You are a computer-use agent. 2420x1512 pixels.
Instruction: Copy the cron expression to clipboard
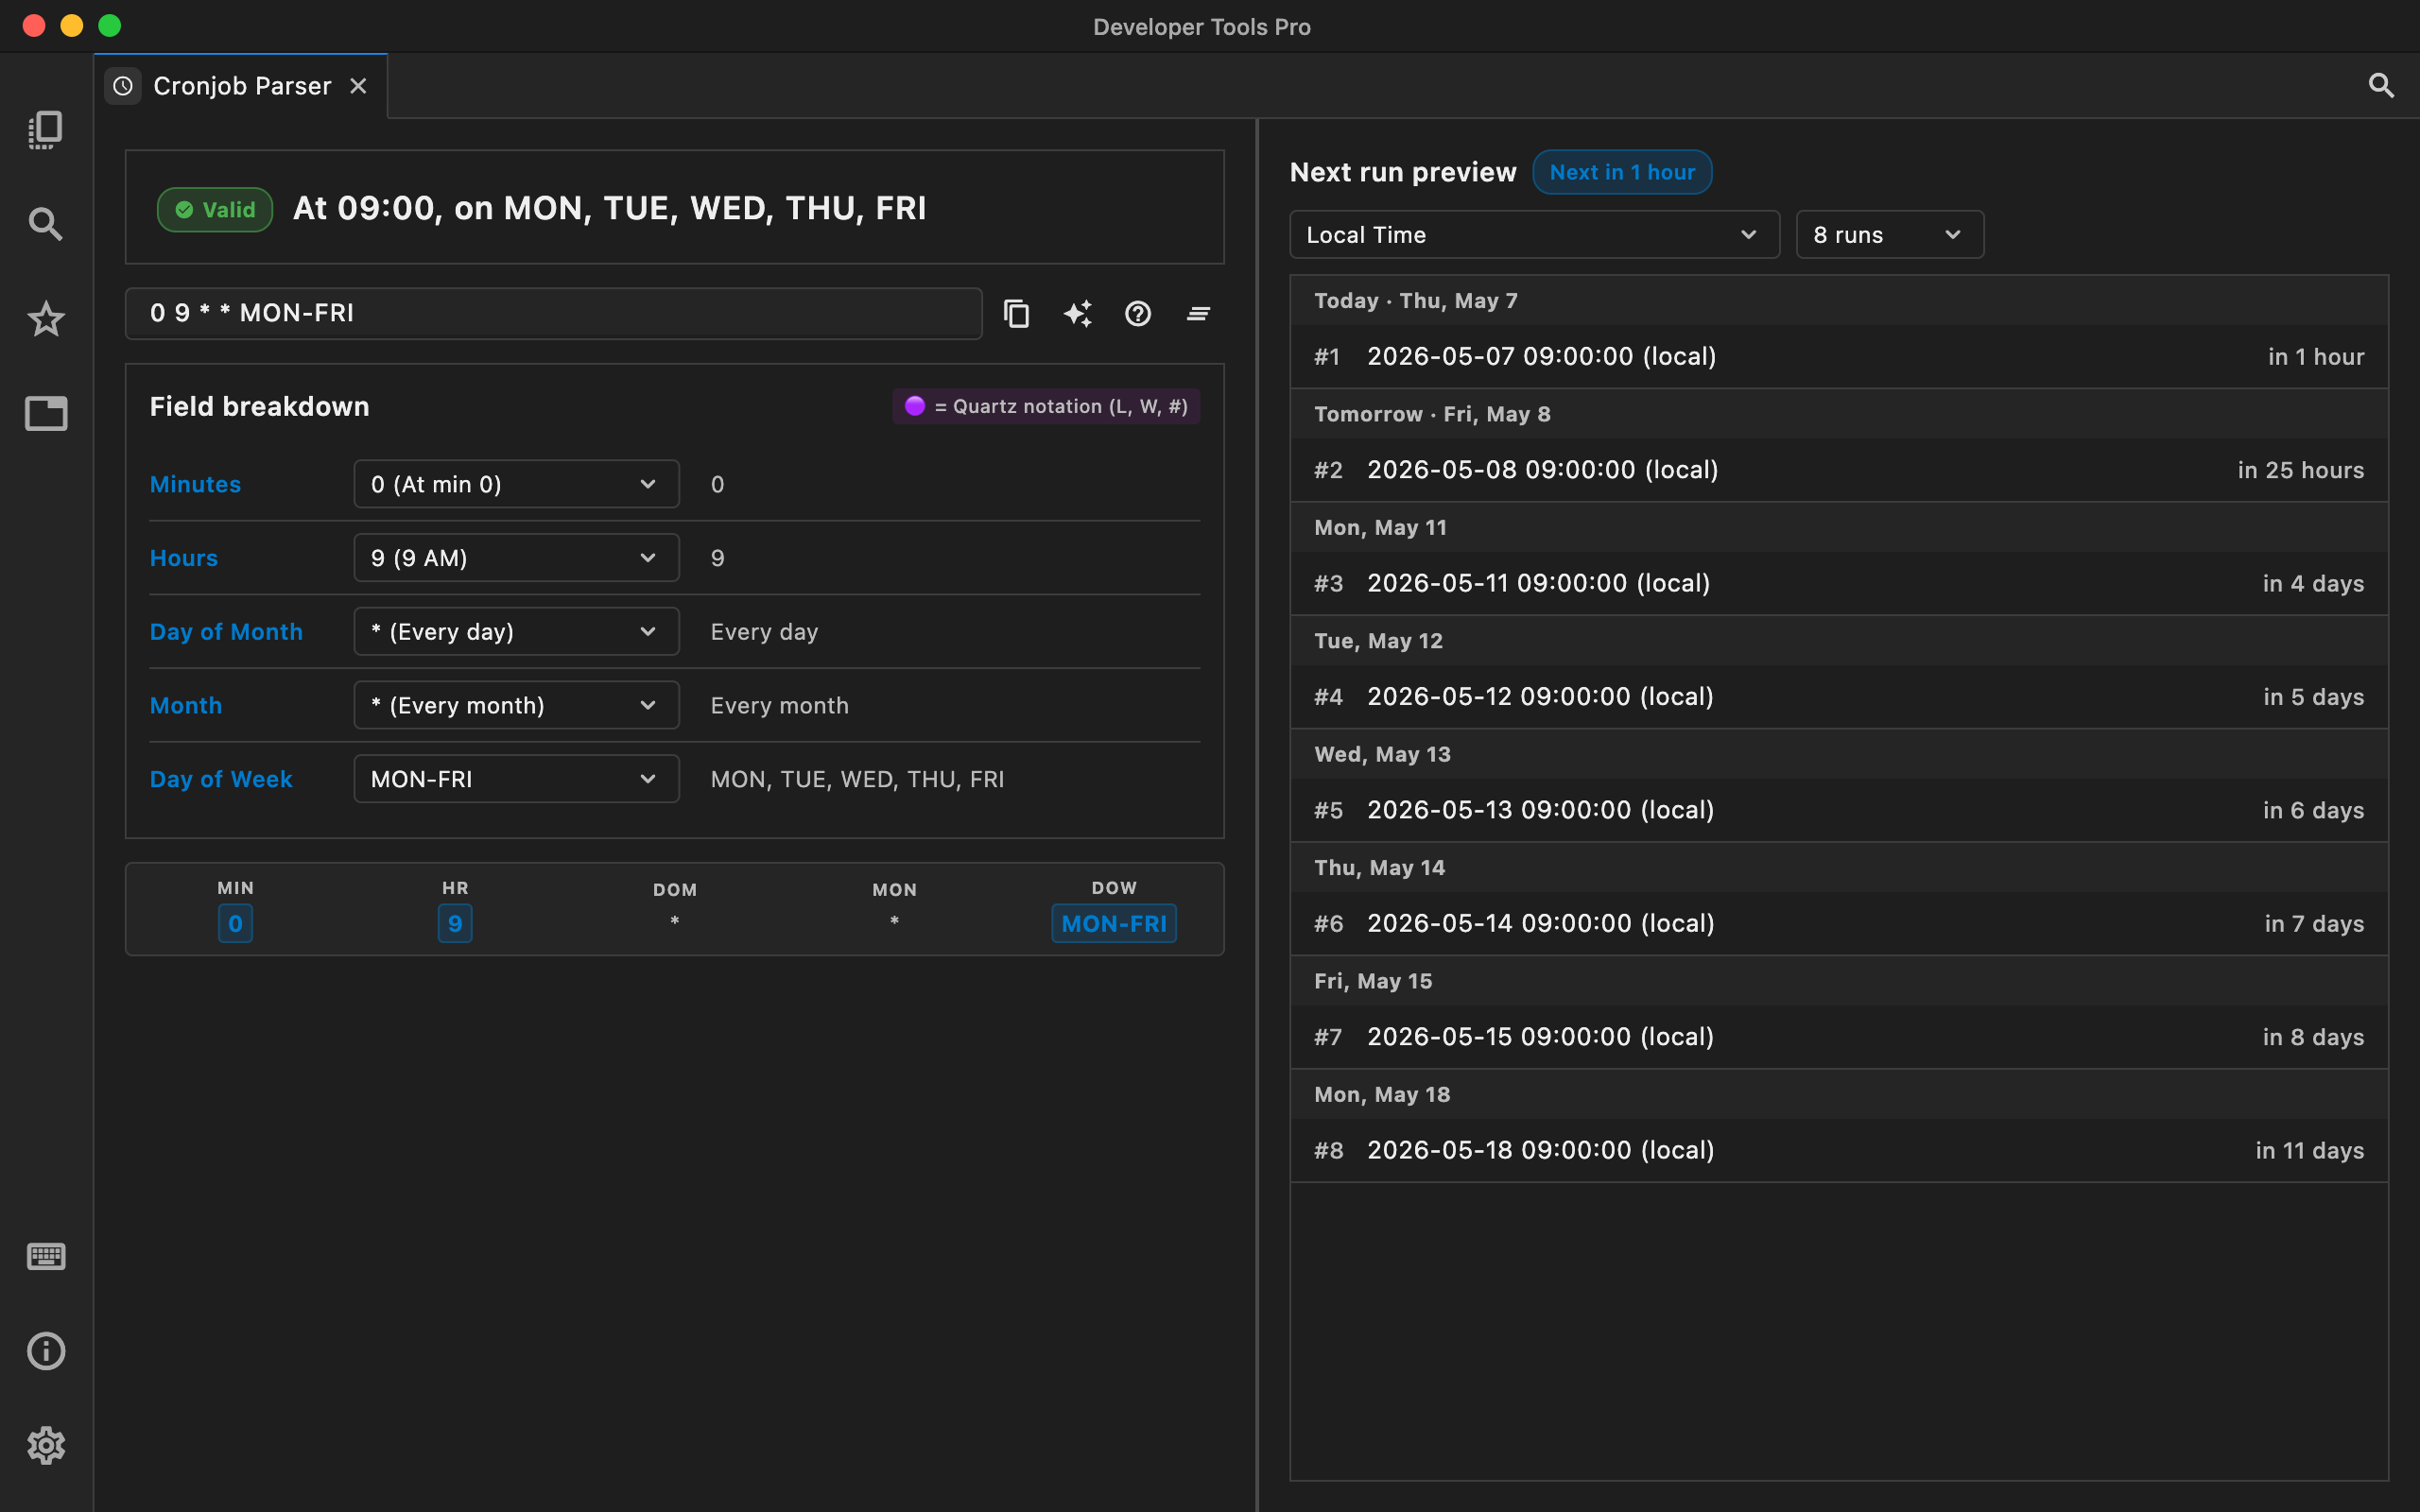click(x=1016, y=314)
